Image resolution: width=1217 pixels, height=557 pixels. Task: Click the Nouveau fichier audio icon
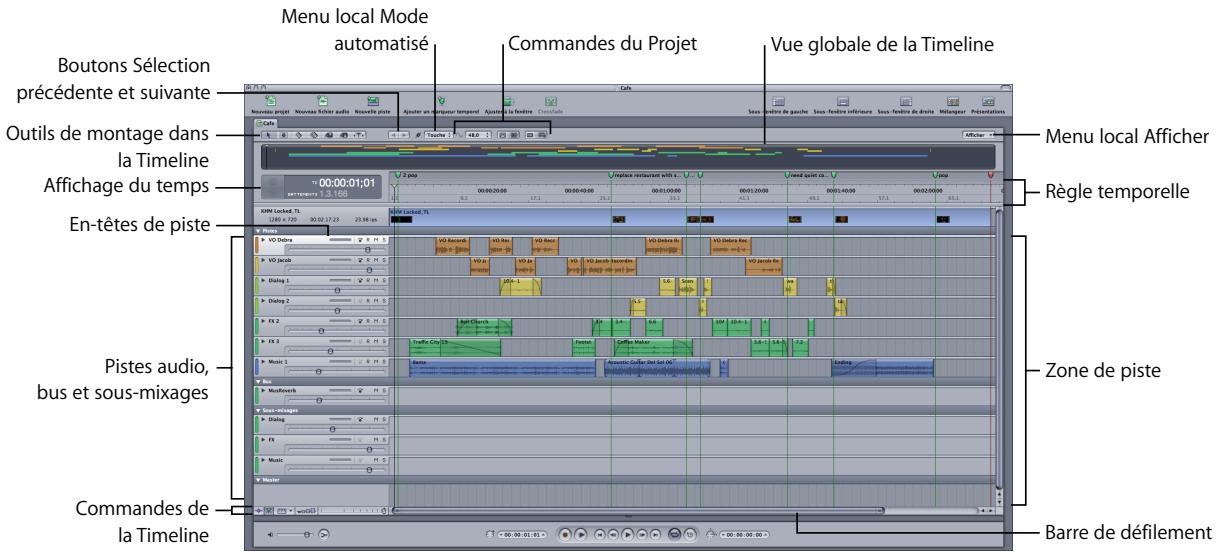323,101
